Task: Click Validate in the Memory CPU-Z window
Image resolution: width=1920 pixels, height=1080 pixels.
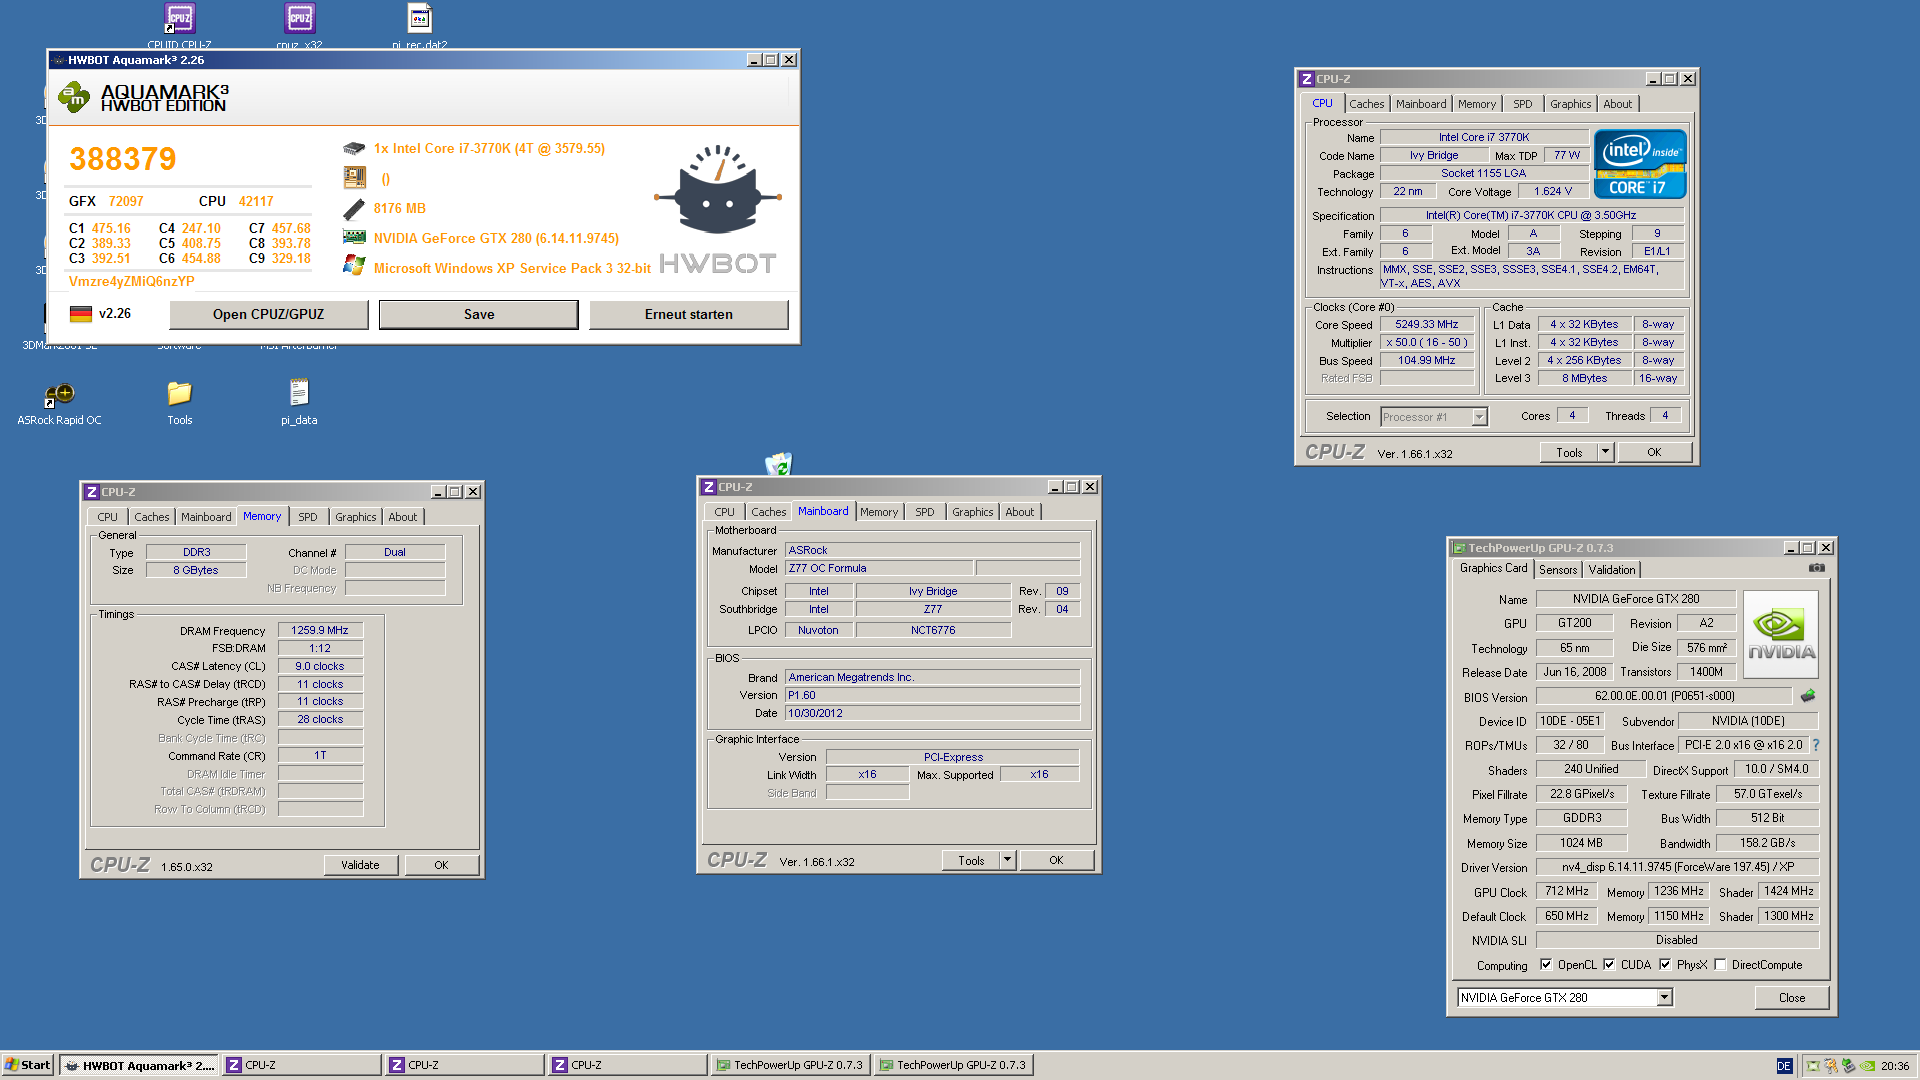Action: [360, 865]
